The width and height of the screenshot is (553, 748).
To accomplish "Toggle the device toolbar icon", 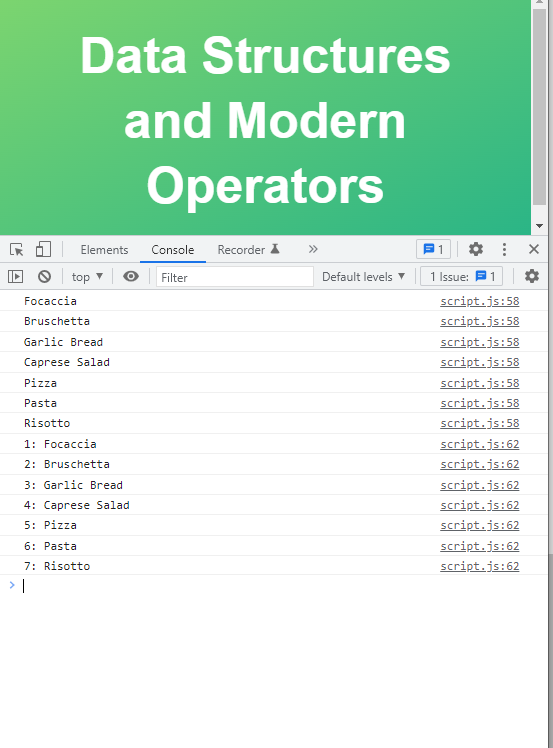I will [43, 249].
